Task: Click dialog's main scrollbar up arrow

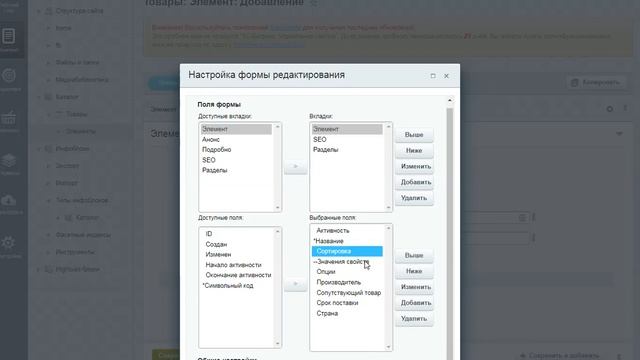Action: point(450,100)
